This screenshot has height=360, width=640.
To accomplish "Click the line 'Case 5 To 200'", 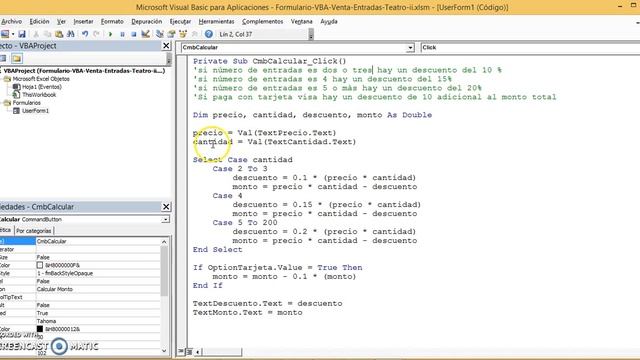I will tap(245, 223).
